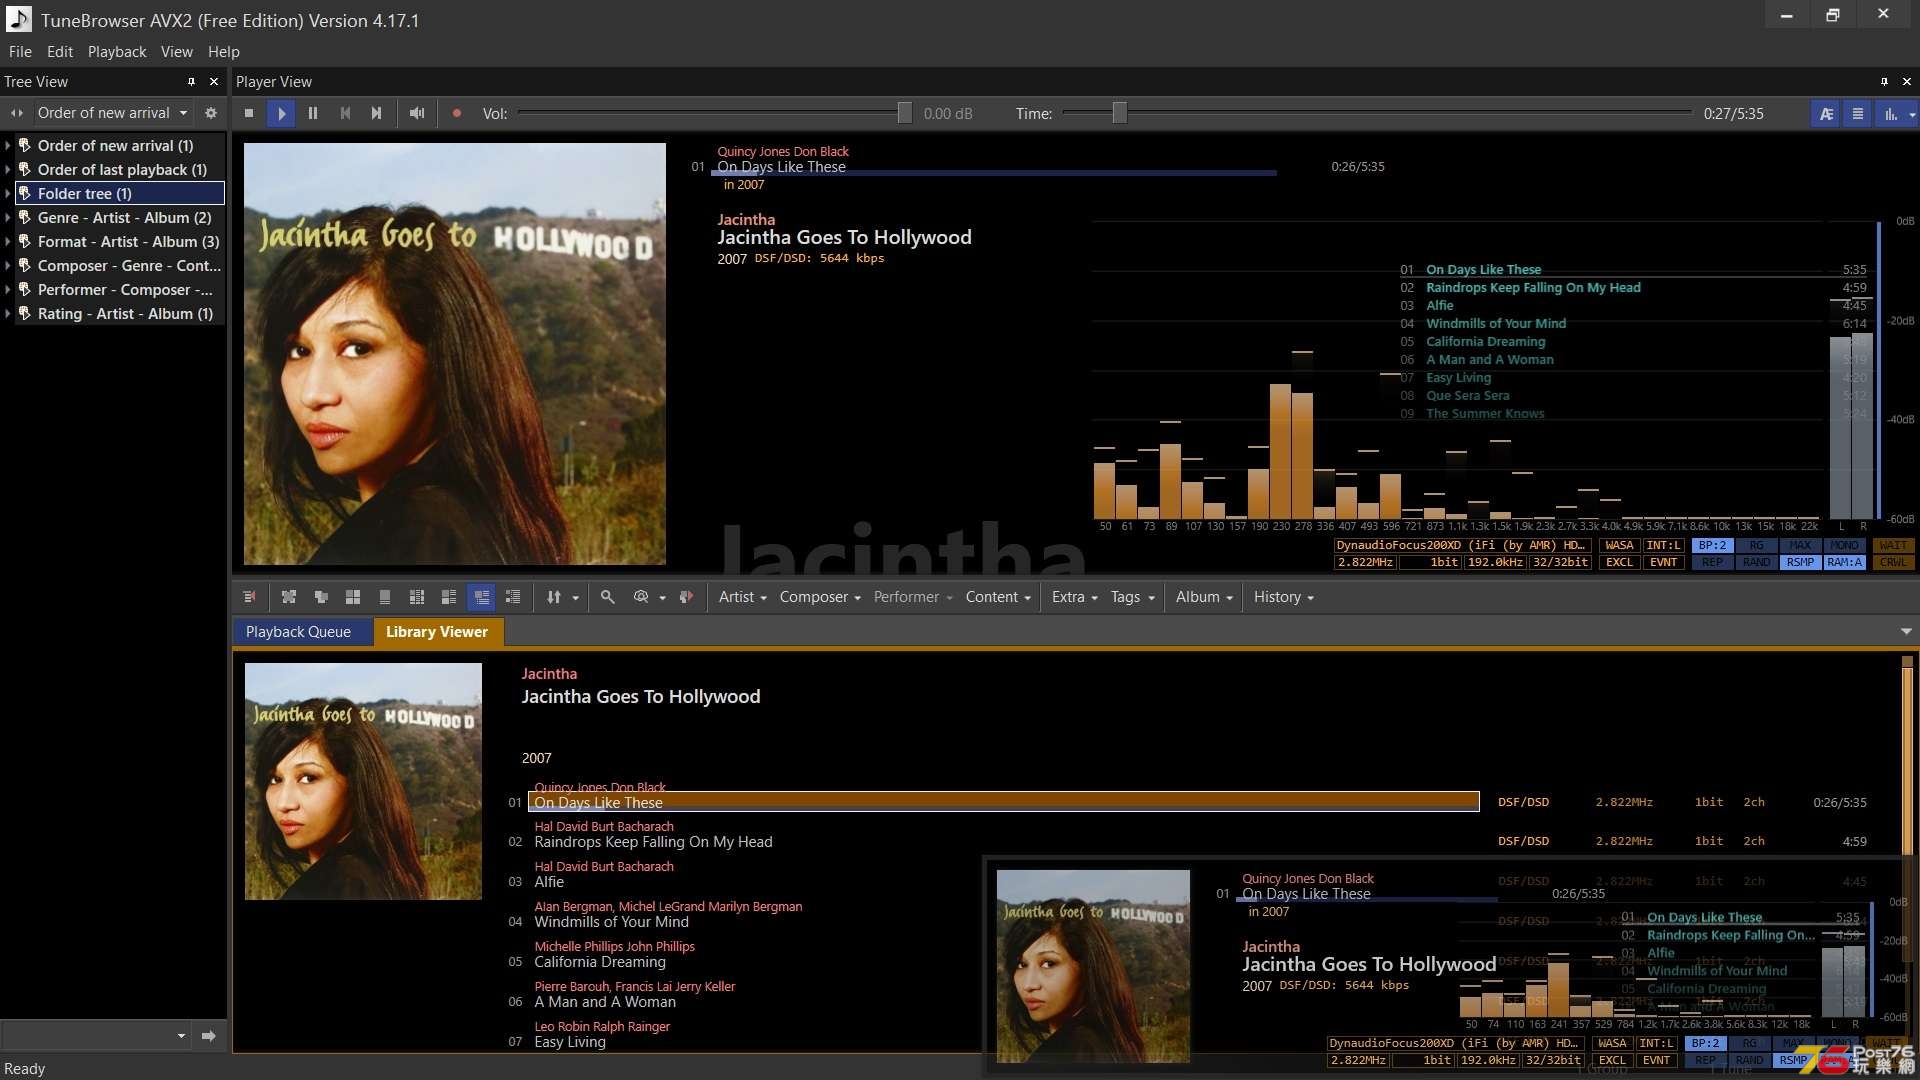Screen dimensions: 1920x1080
Task: Open the spectrum display options dropdown arrow
Action: point(1911,114)
